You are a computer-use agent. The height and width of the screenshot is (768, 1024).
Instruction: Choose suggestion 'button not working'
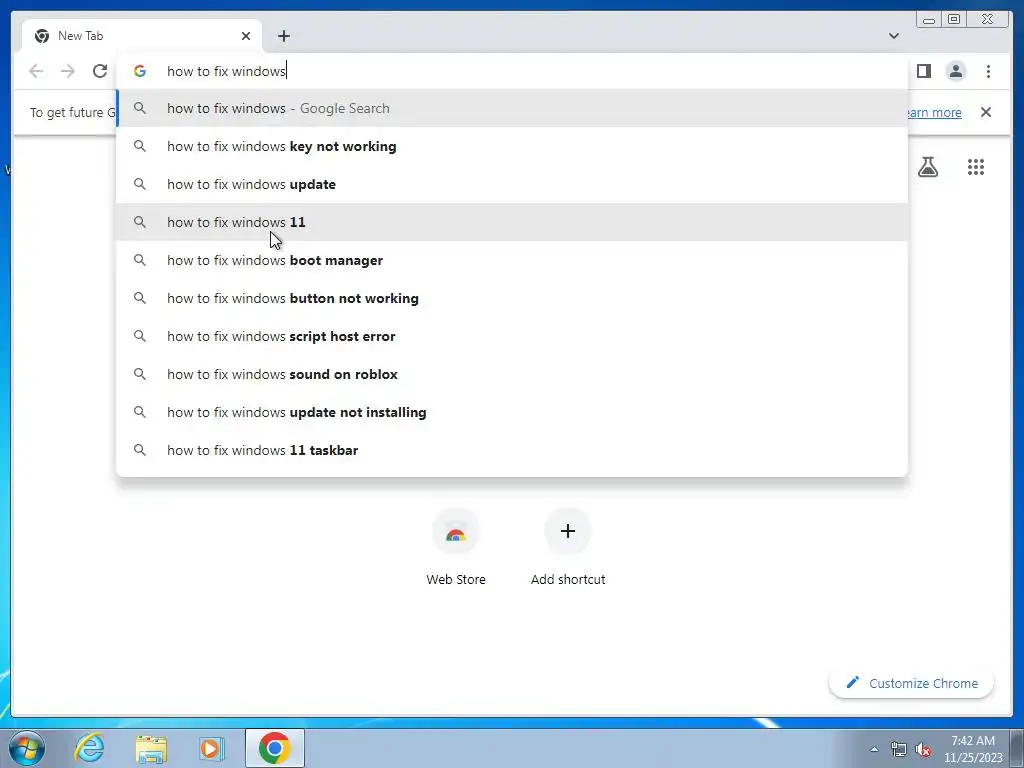(x=512, y=298)
